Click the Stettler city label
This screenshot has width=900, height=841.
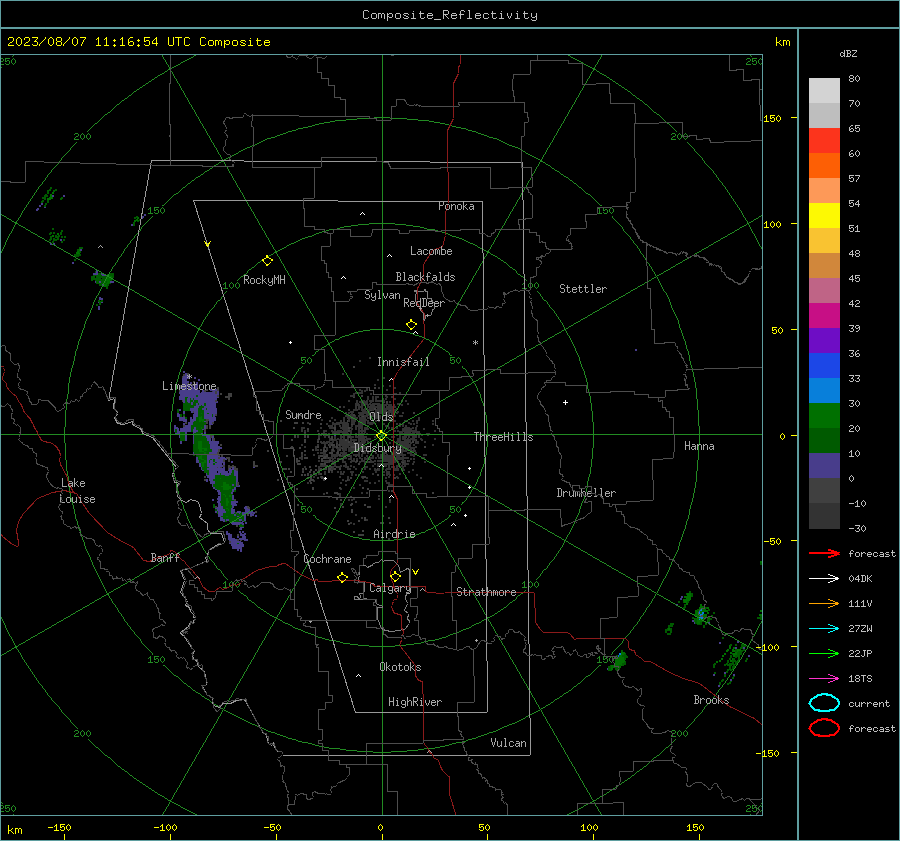coord(583,289)
